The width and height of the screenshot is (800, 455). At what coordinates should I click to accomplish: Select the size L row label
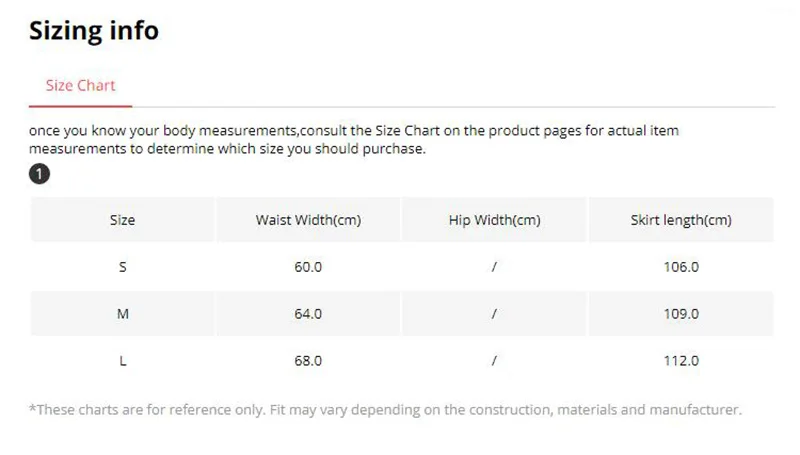[x=122, y=361]
